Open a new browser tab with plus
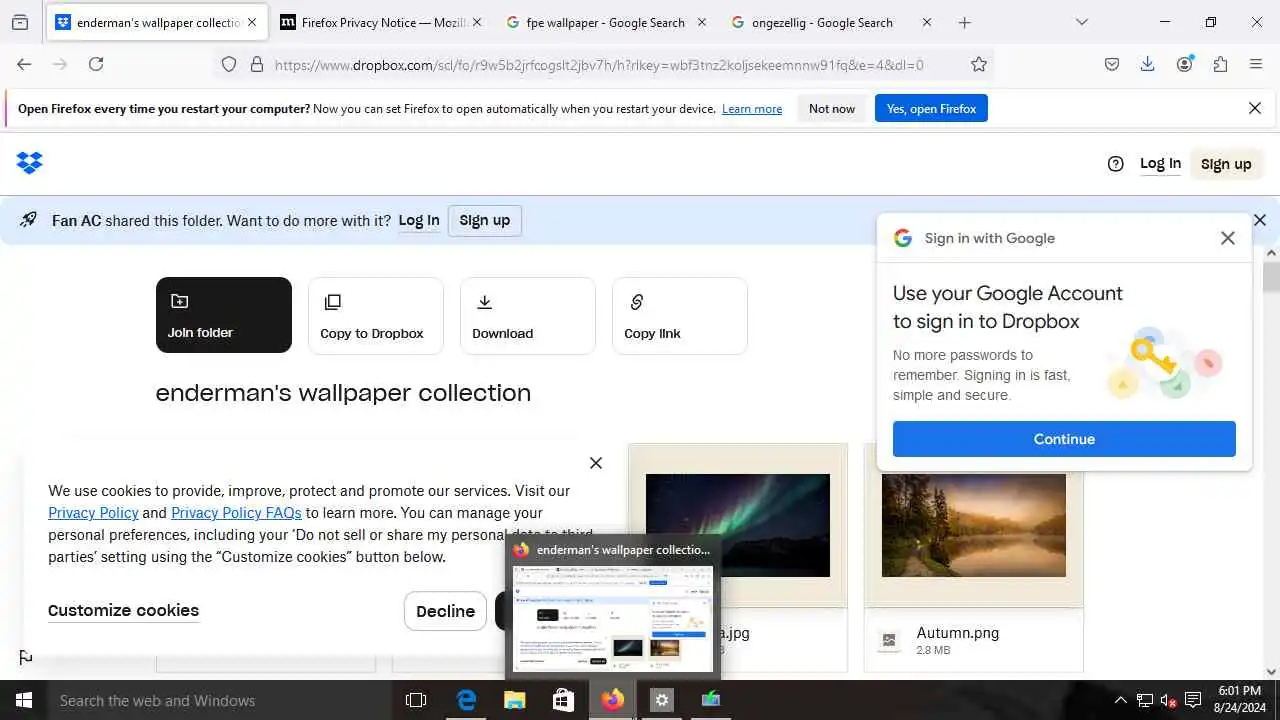 point(965,22)
